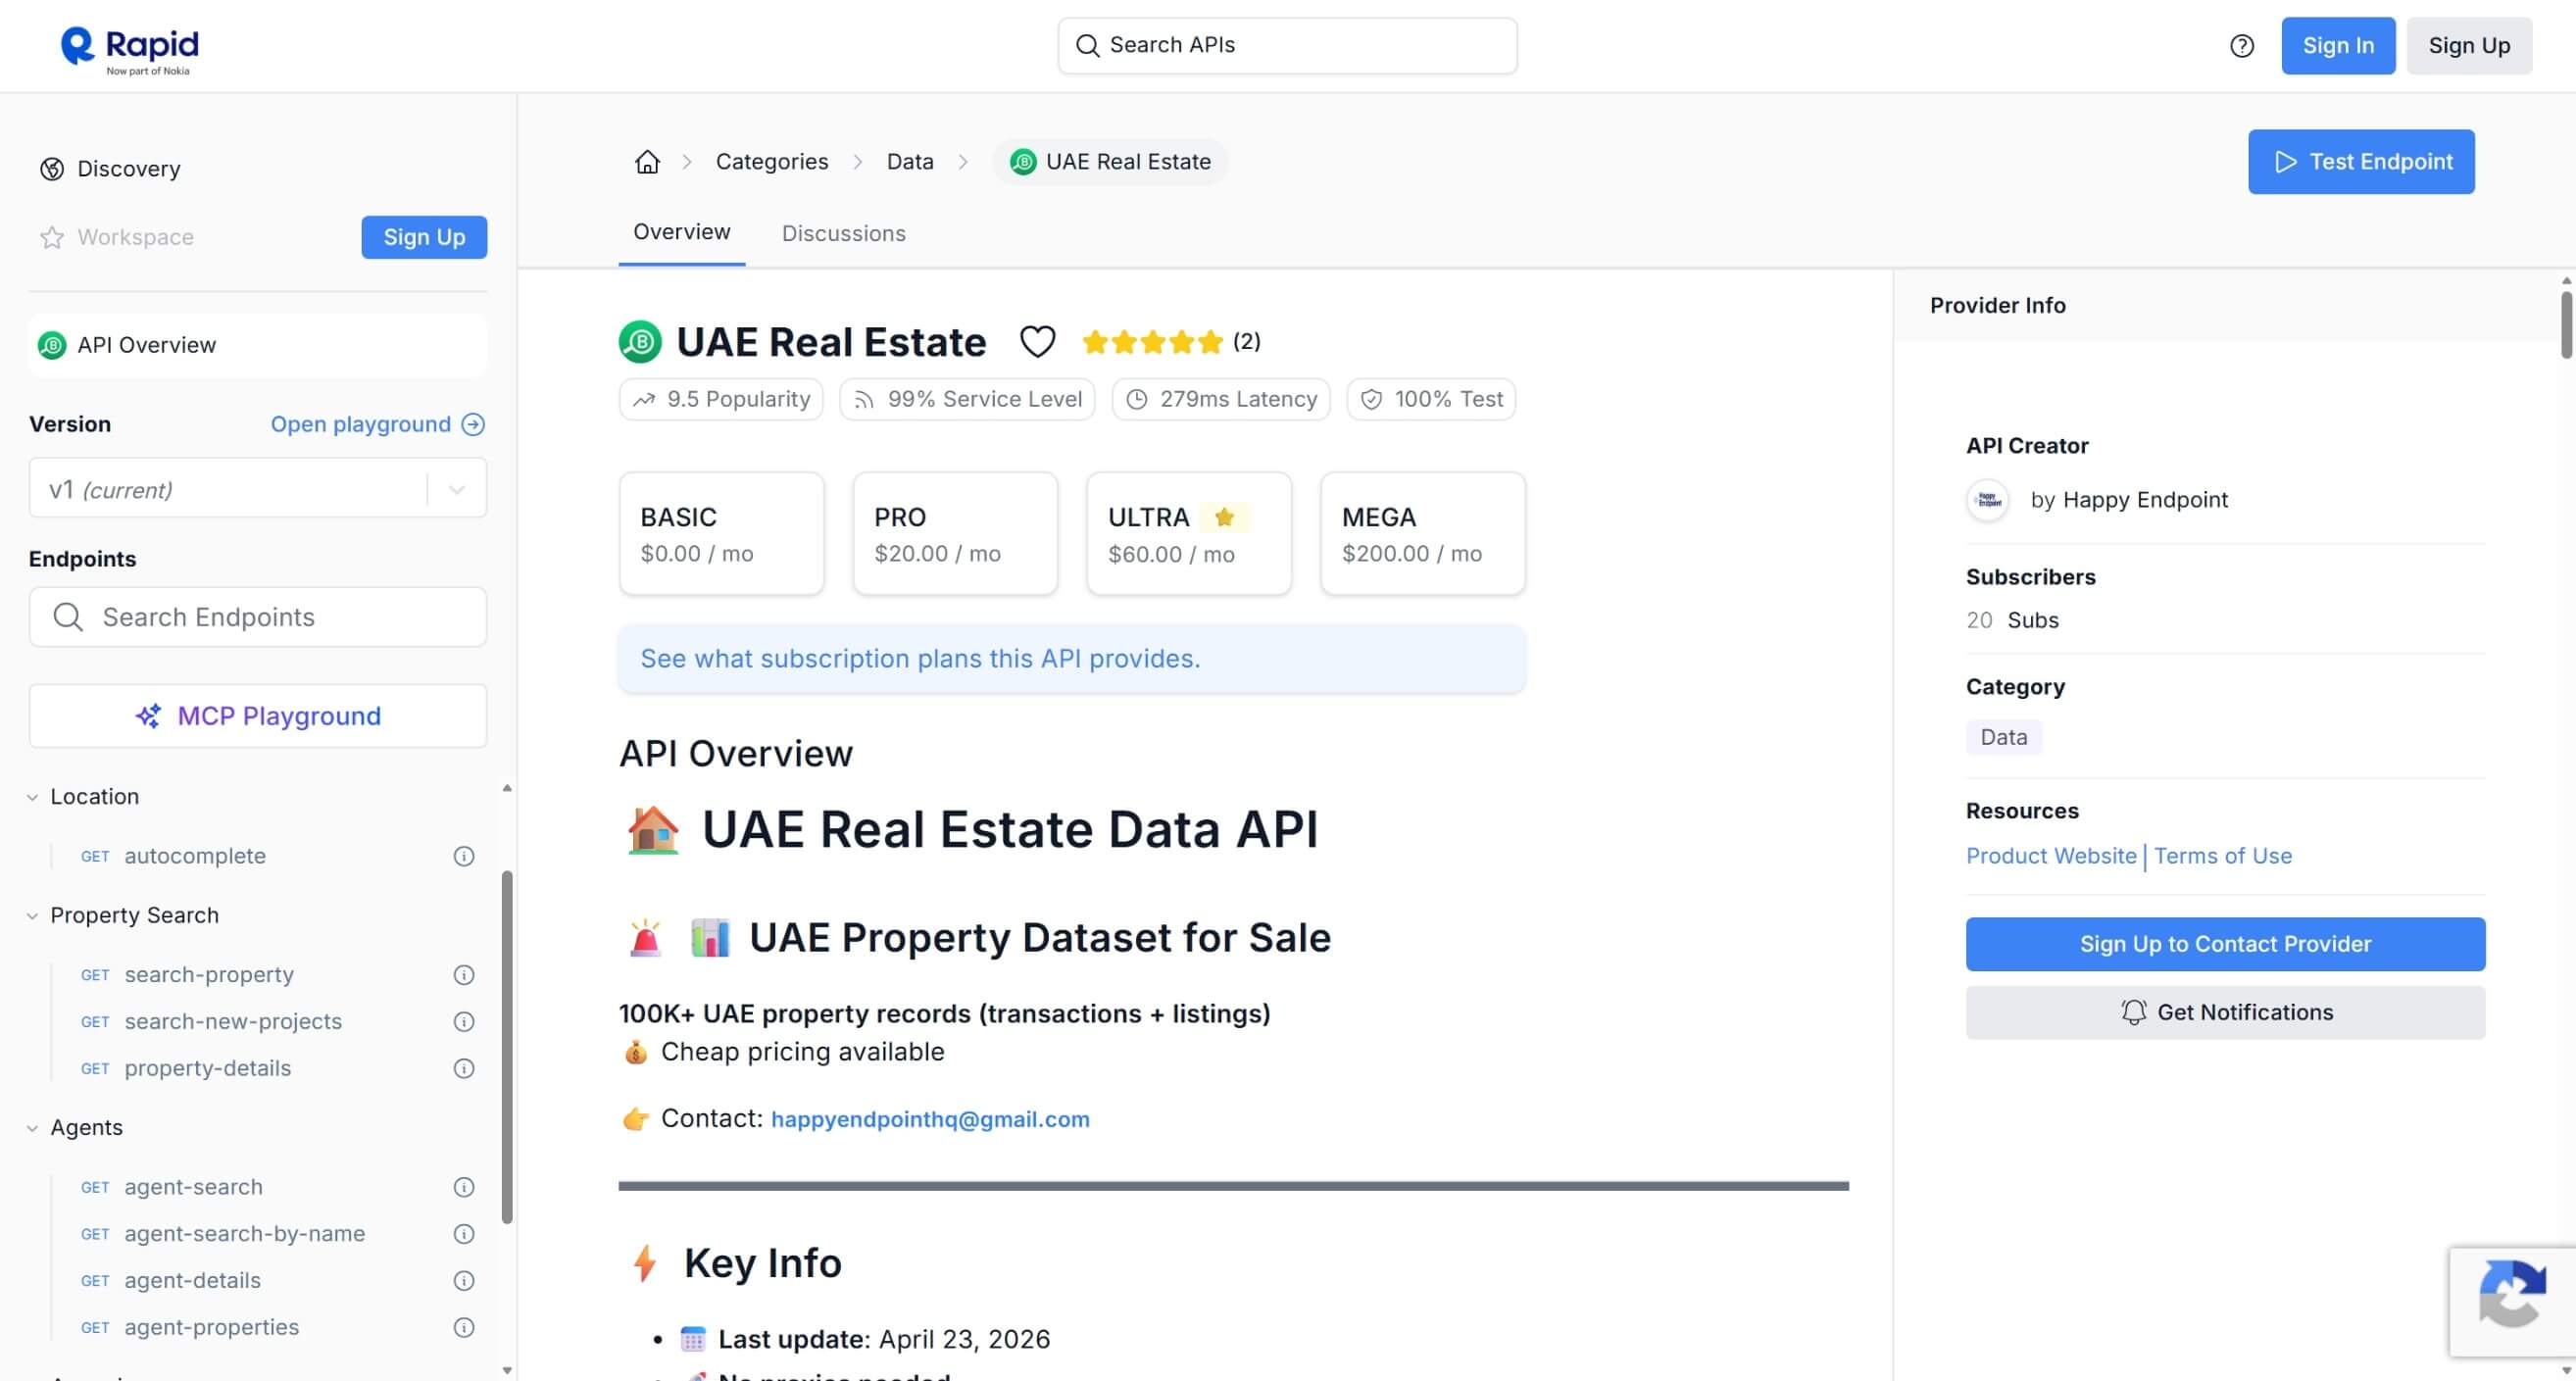Screen dimensions: 2576x1381
Task: Open the MCP Playground button
Action: tap(258, 716)
